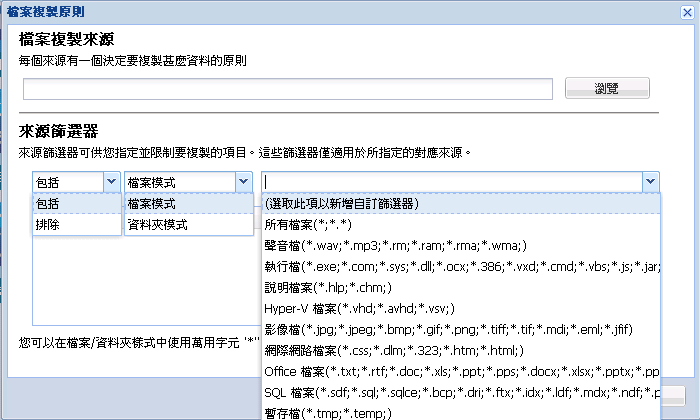This screenshot has height=420, width=700.
Task: Select 包括 from the dropdown list
Action: (x=76, y=203)
